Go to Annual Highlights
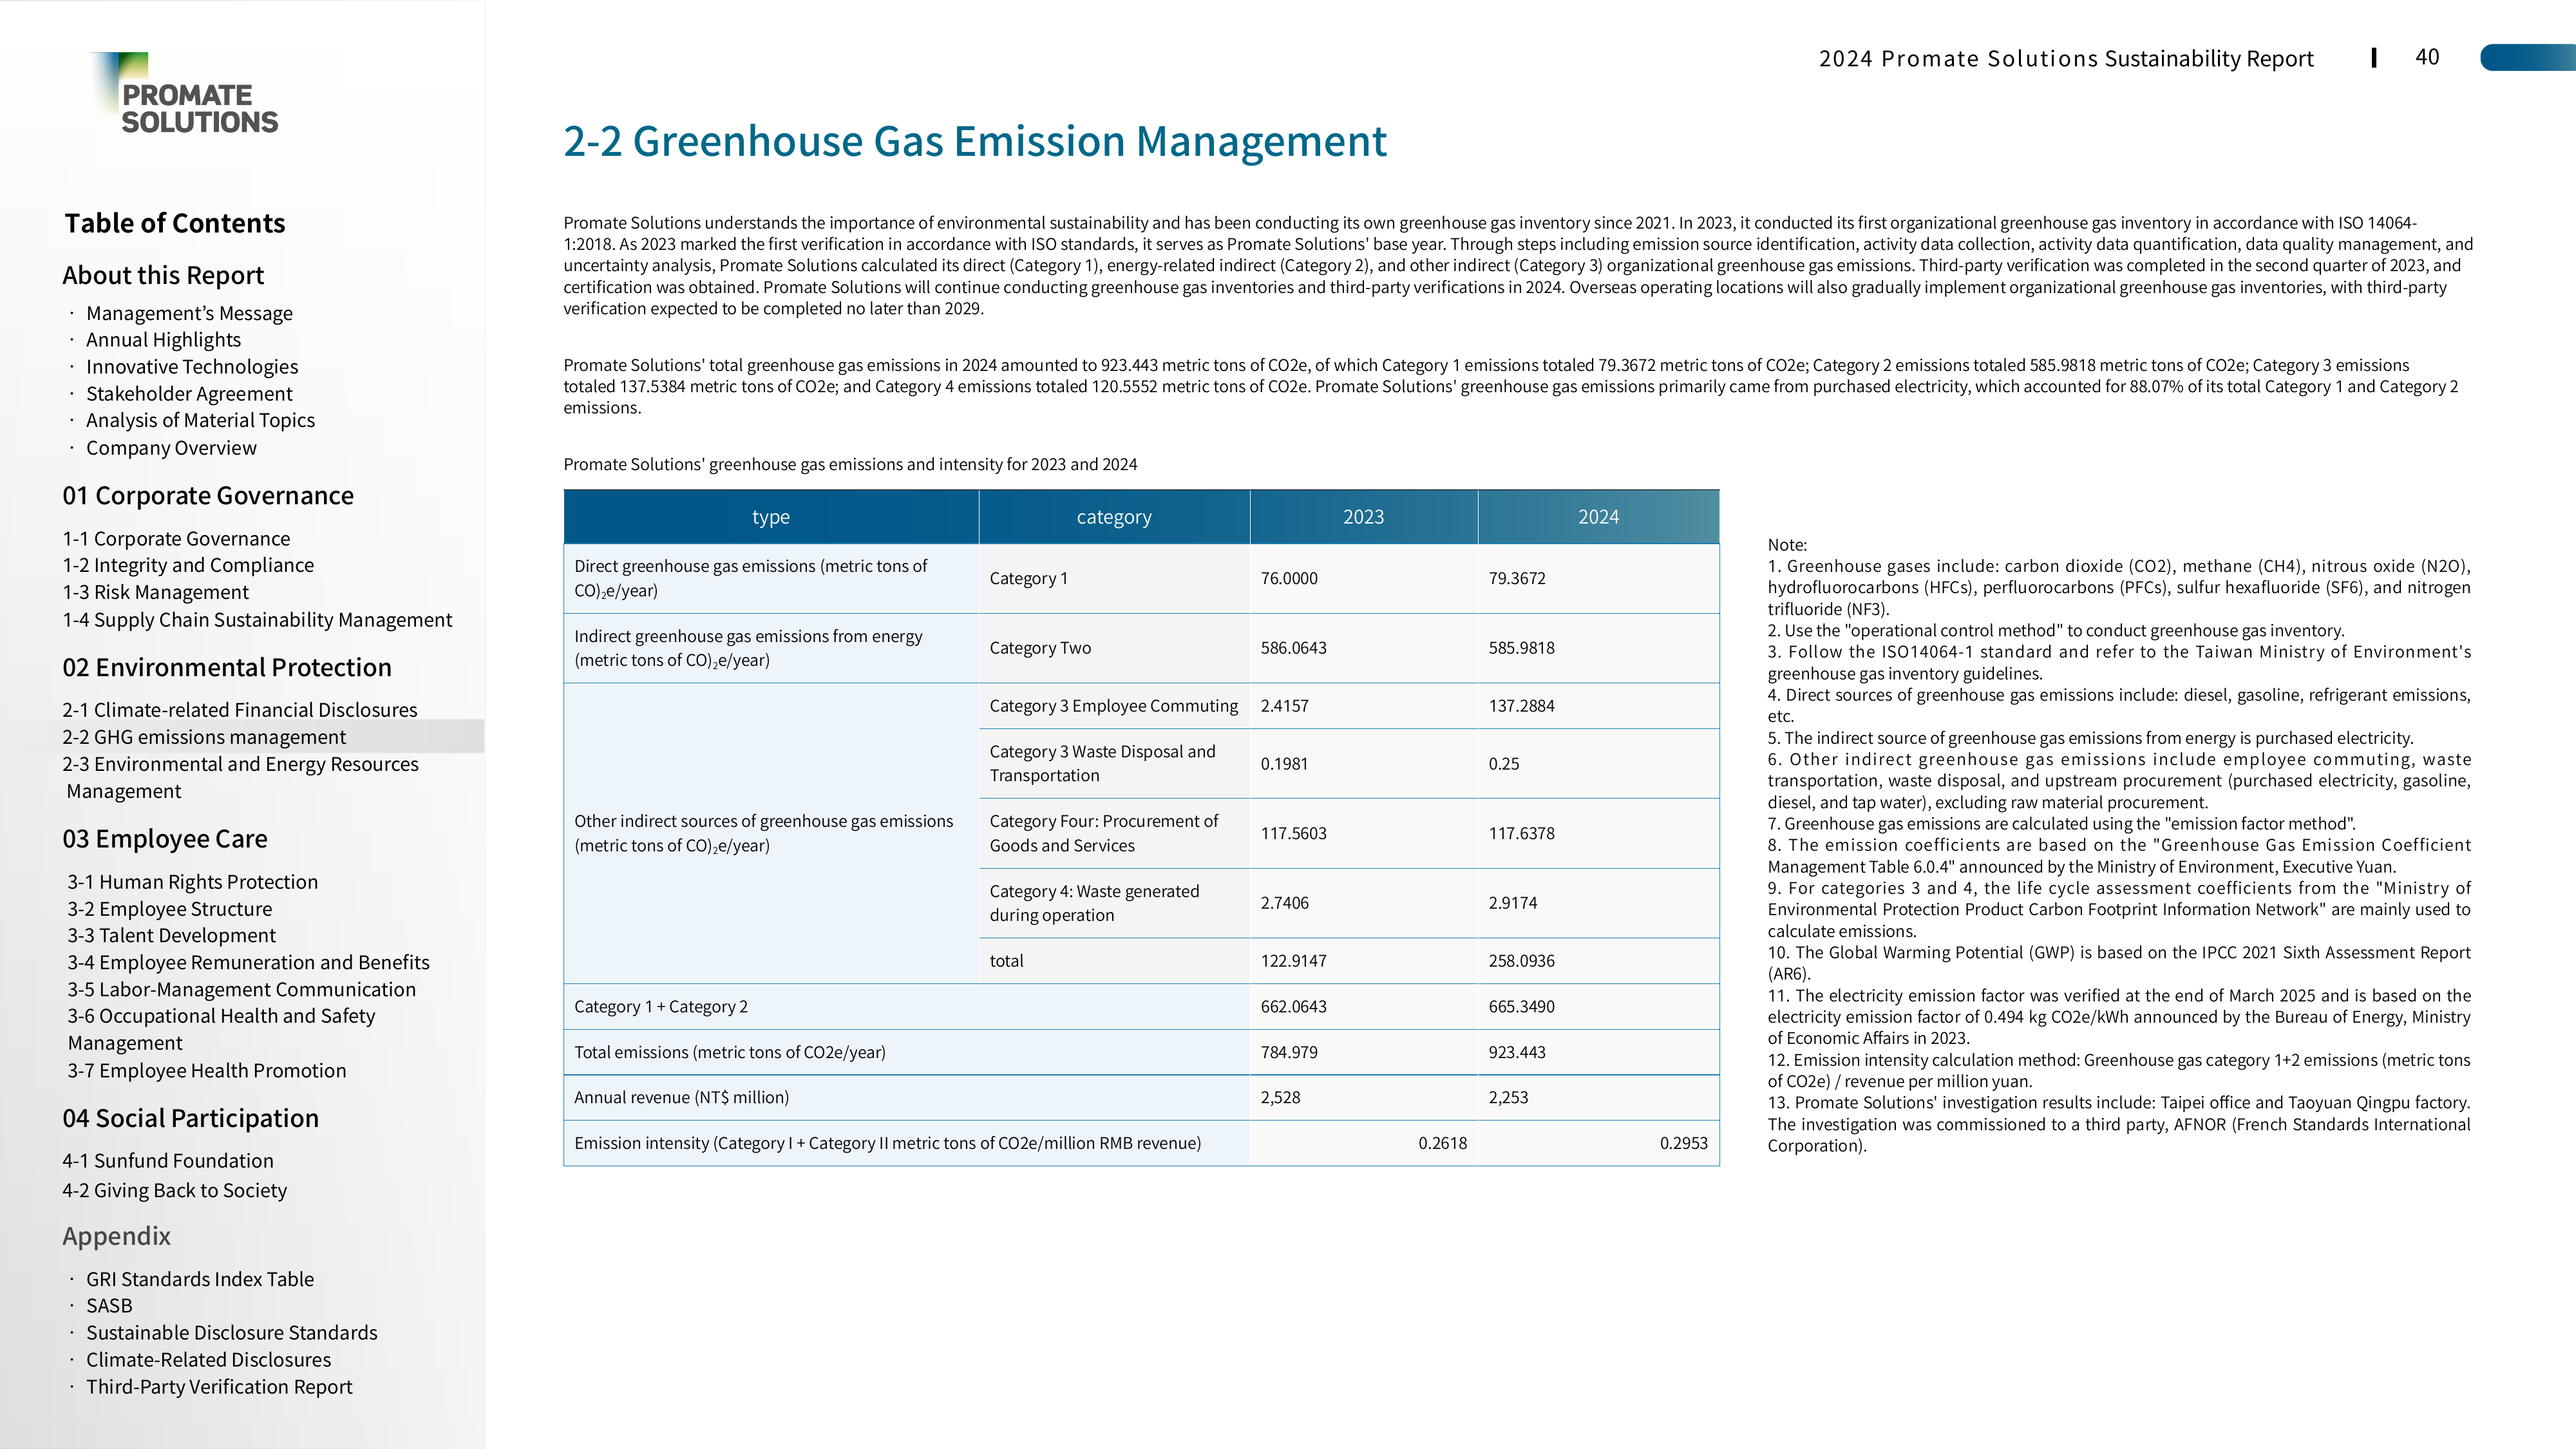This screenshot has height=1449, width=2576. click(163, 340)
